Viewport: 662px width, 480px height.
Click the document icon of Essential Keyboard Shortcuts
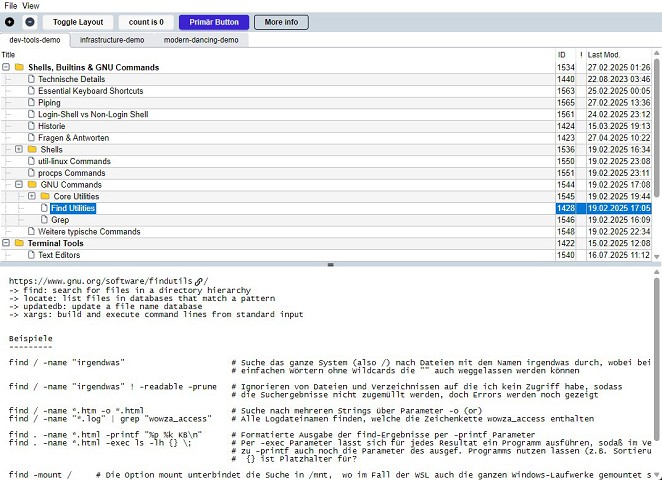coord(31,91)
